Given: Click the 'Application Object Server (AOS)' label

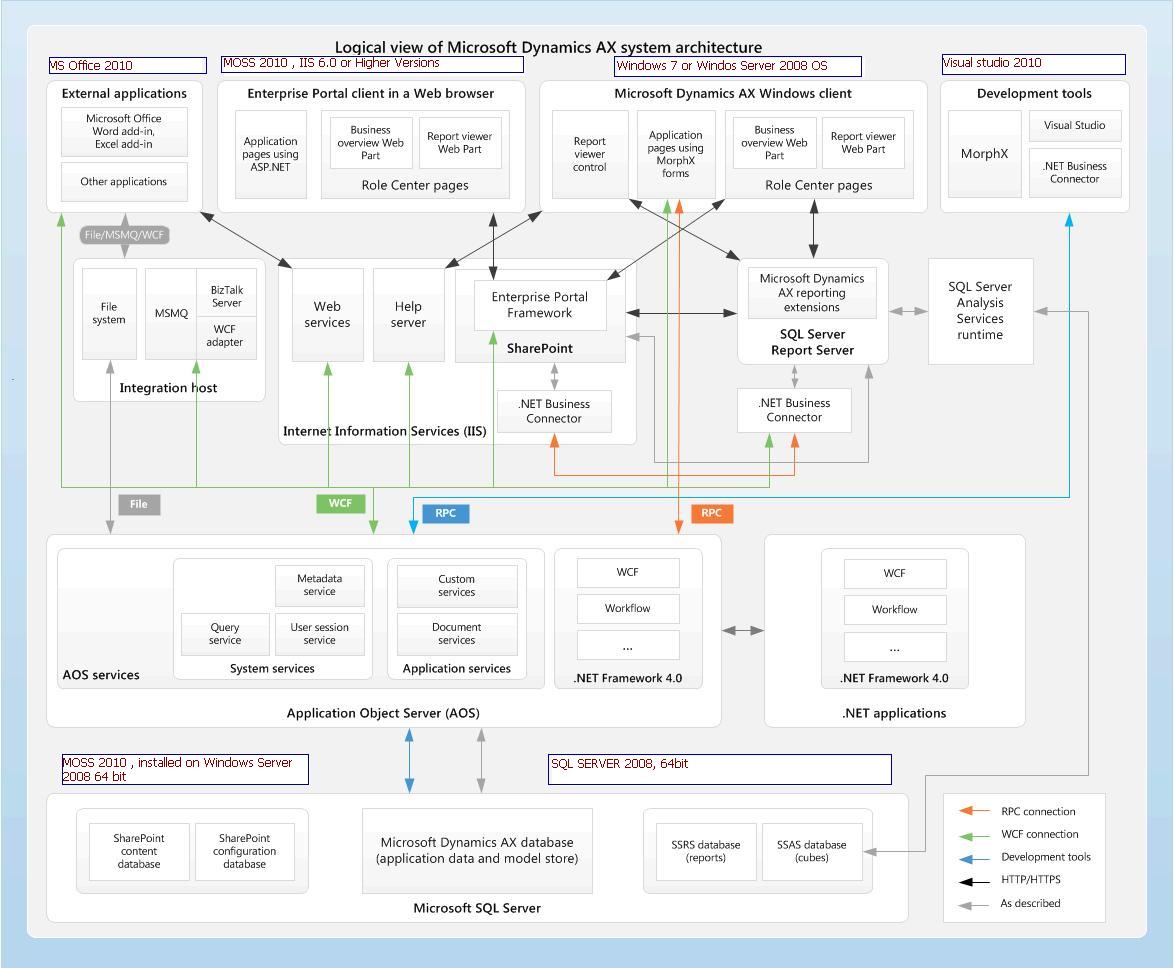Looking at the screenshot, I should click(383, 713).
